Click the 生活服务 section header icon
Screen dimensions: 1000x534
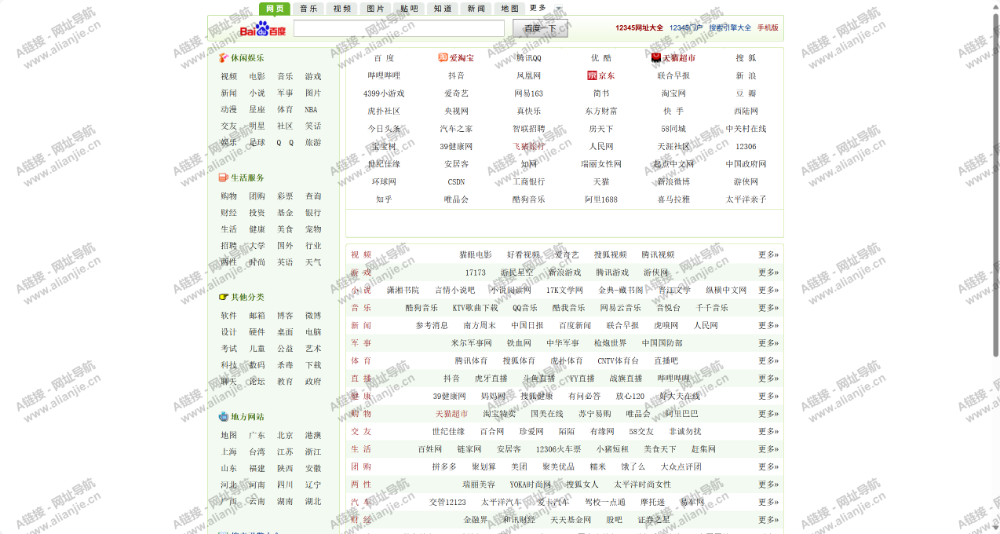pos(223,178)
